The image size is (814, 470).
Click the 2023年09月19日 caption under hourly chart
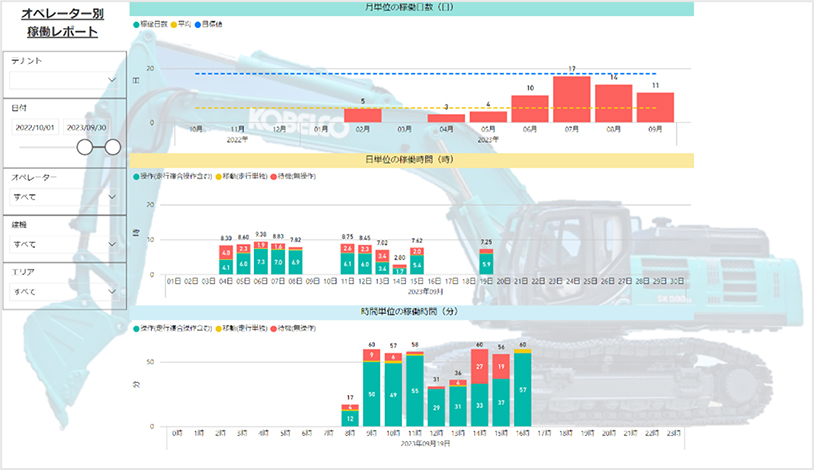click(x=426, y=444)
